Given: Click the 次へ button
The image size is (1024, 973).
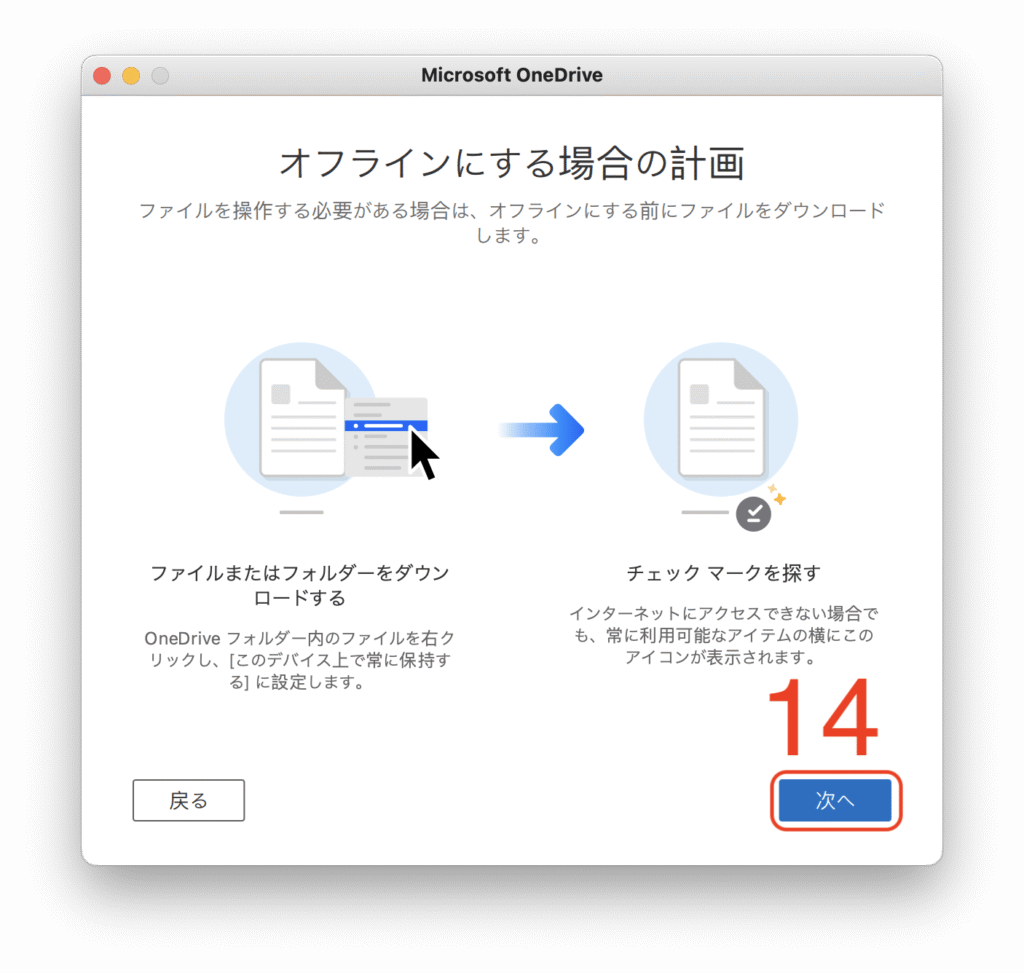Looking at the screenshot, I should tap(835, 800).
